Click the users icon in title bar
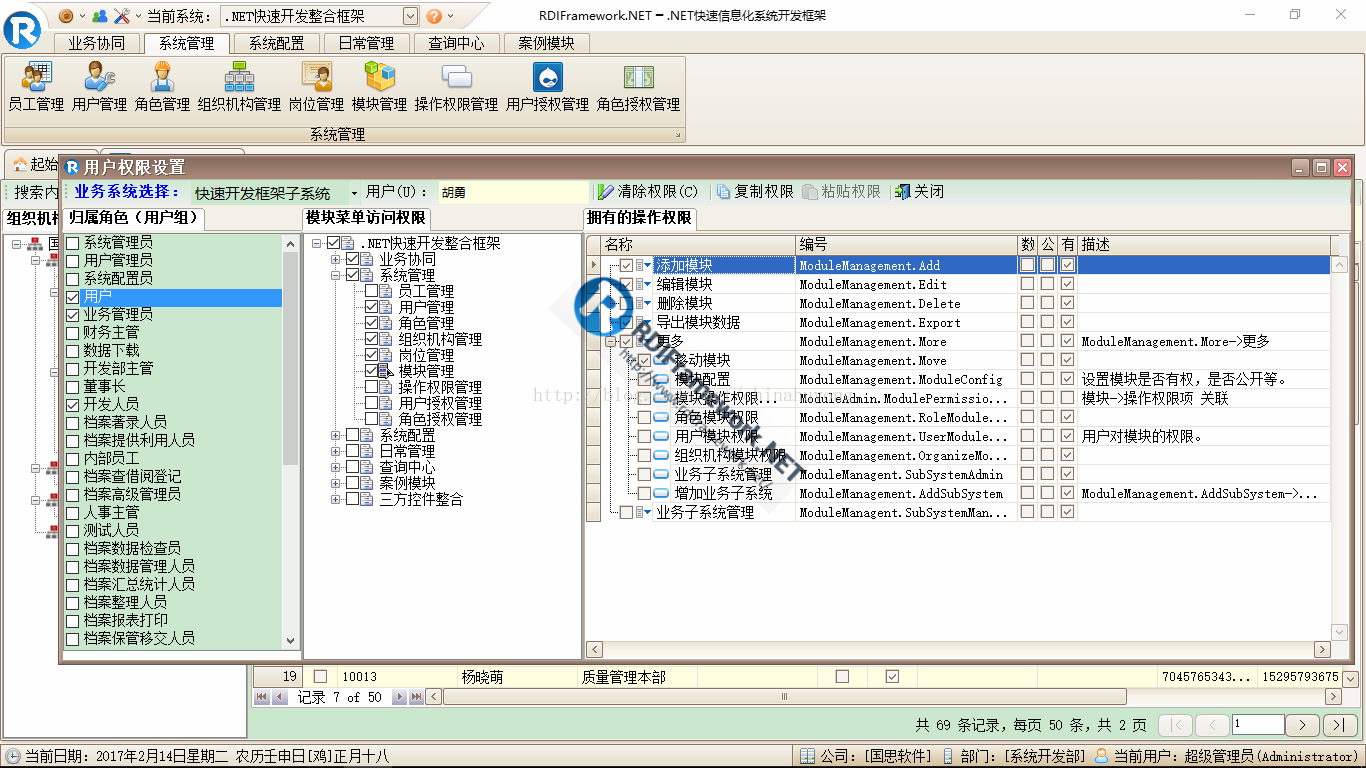This screenshot has width=1366, height=768. pyautogui.click(x=99, y=16)
